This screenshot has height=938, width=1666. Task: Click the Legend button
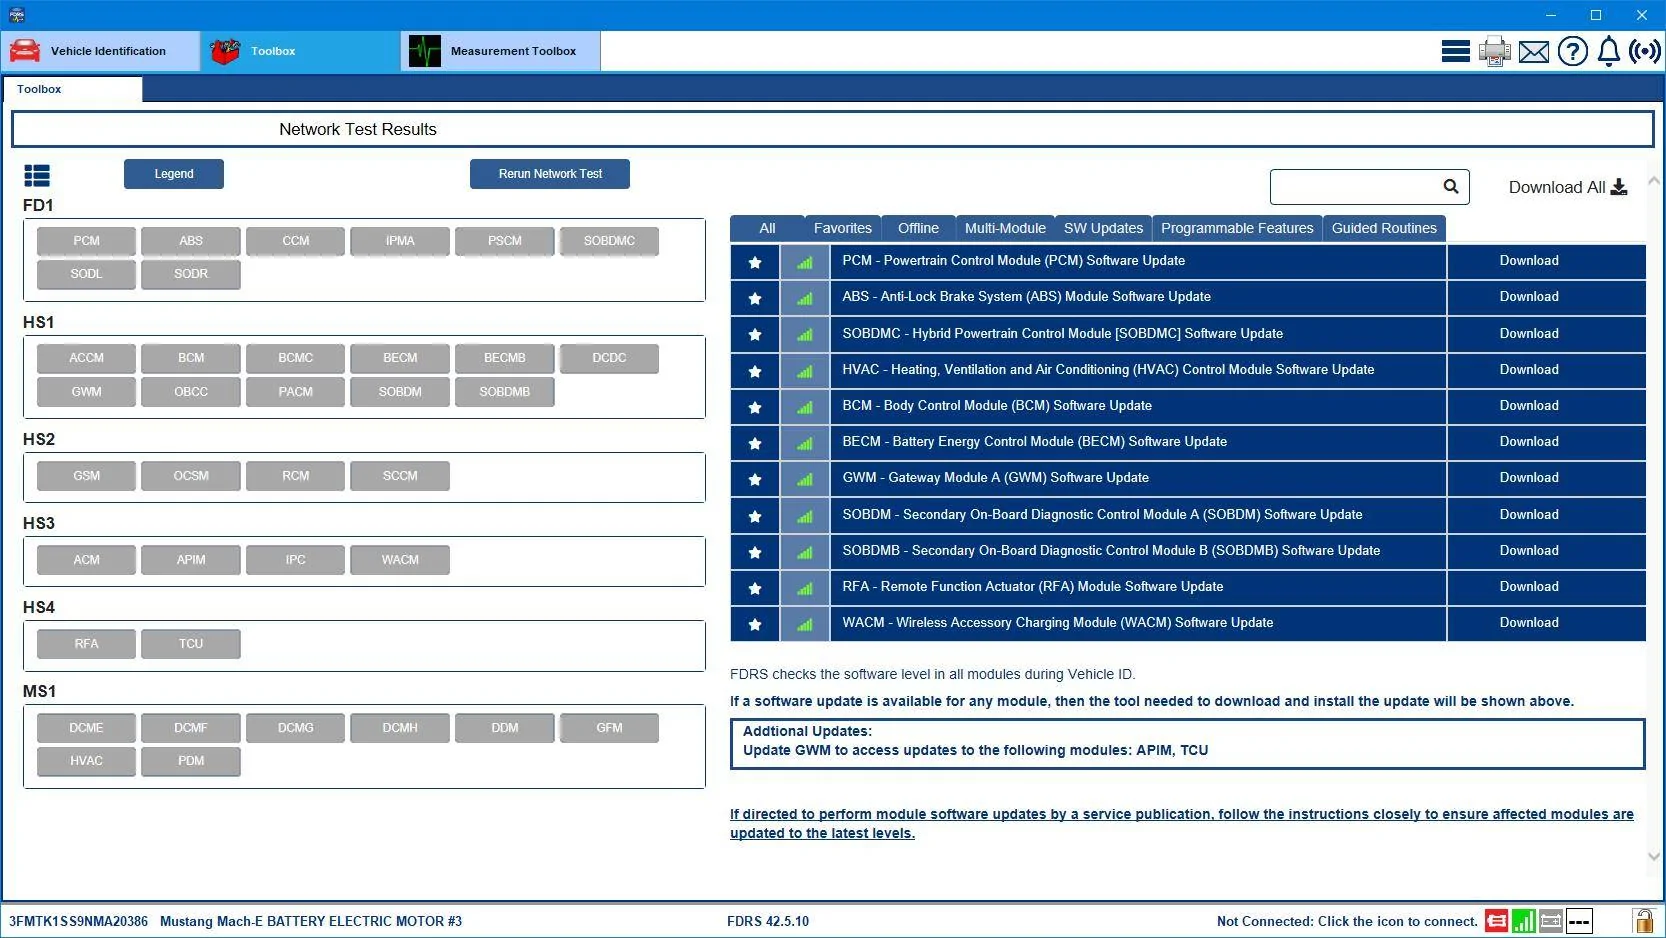(x=174, y=174)
